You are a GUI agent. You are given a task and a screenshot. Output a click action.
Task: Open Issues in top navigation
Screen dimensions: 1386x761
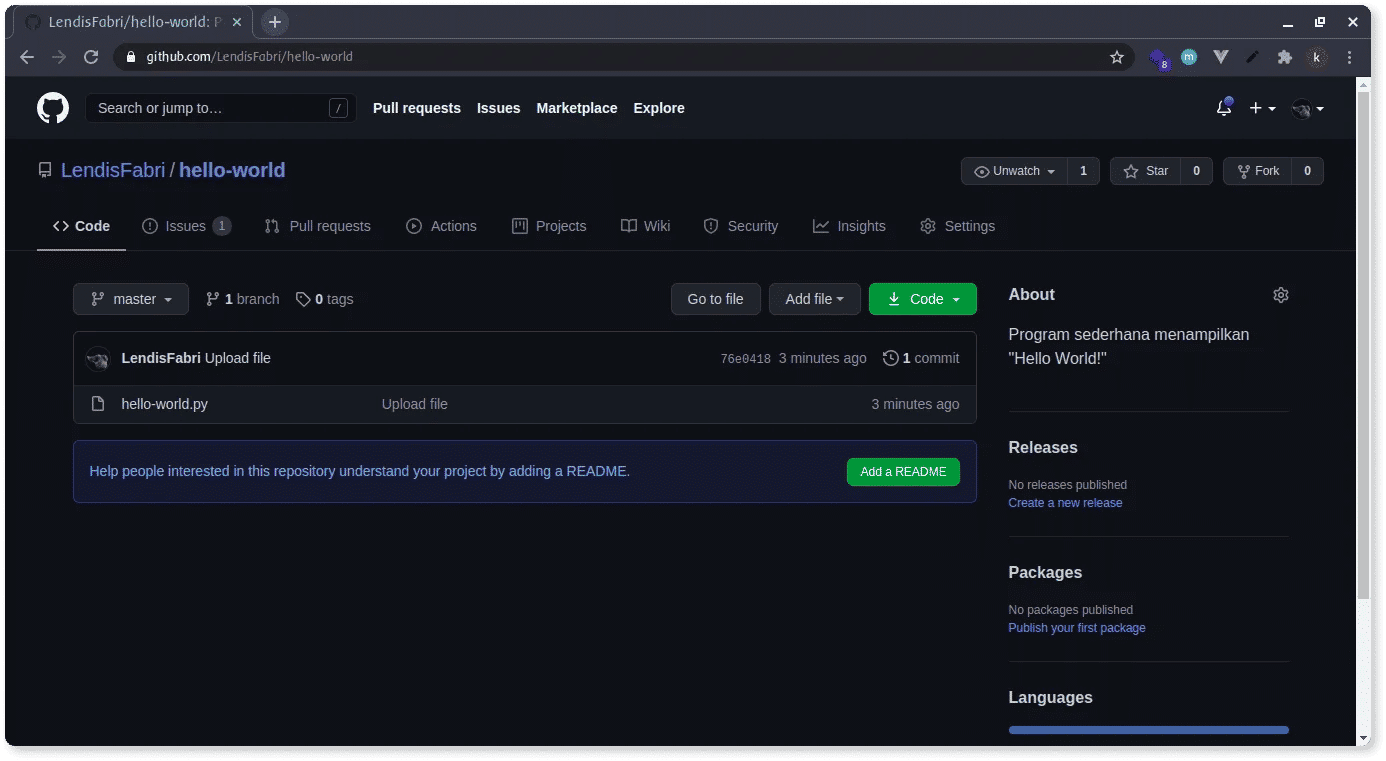click(x=498, y=108)
